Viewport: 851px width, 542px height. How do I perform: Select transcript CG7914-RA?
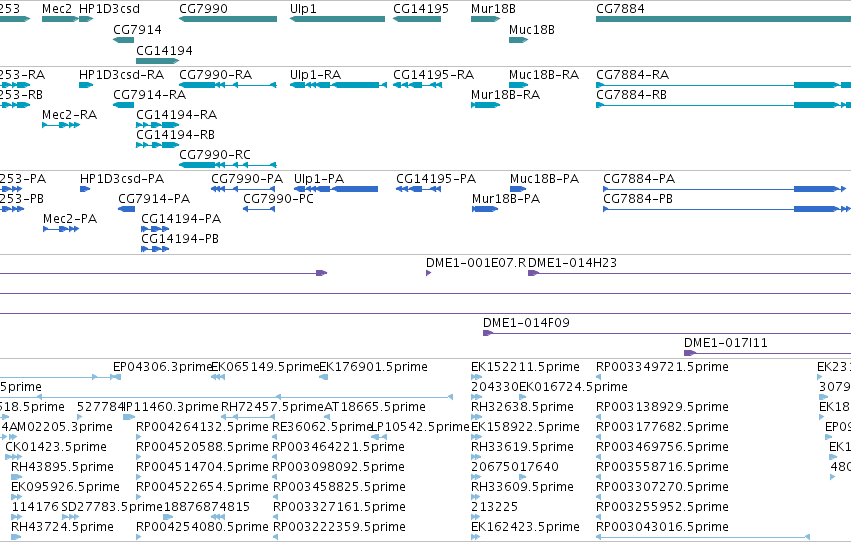click(149, 94)
